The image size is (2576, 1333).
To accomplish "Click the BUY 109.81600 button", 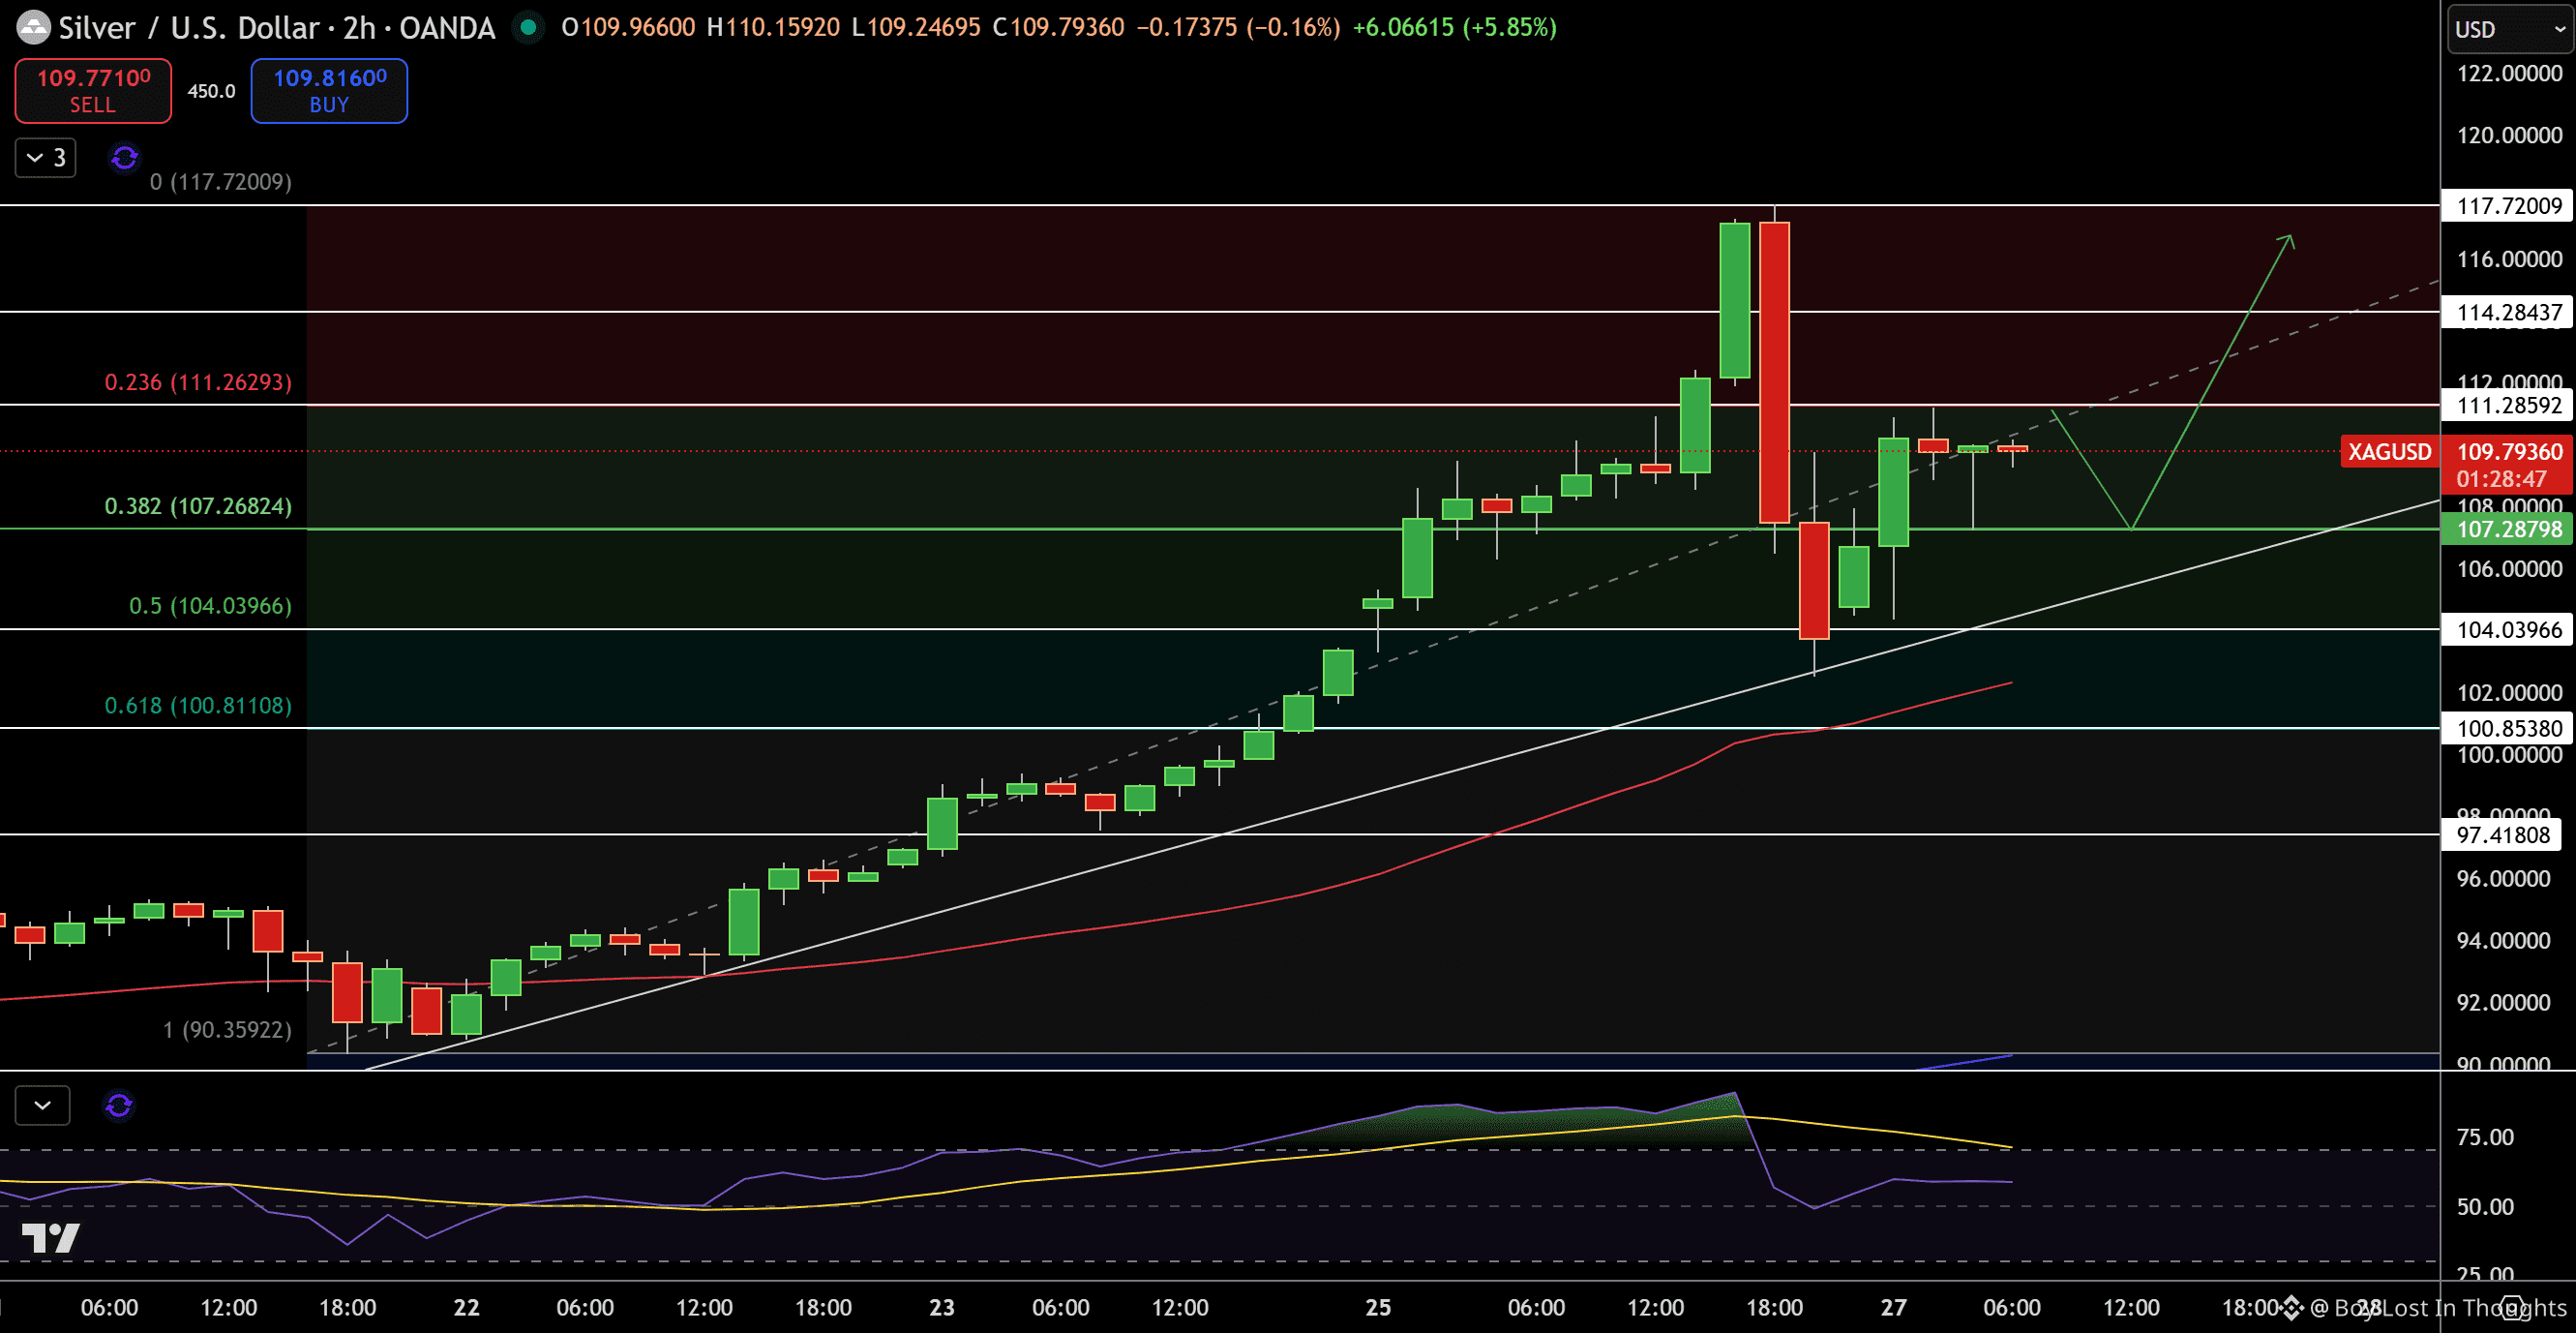I will (329, 90).
